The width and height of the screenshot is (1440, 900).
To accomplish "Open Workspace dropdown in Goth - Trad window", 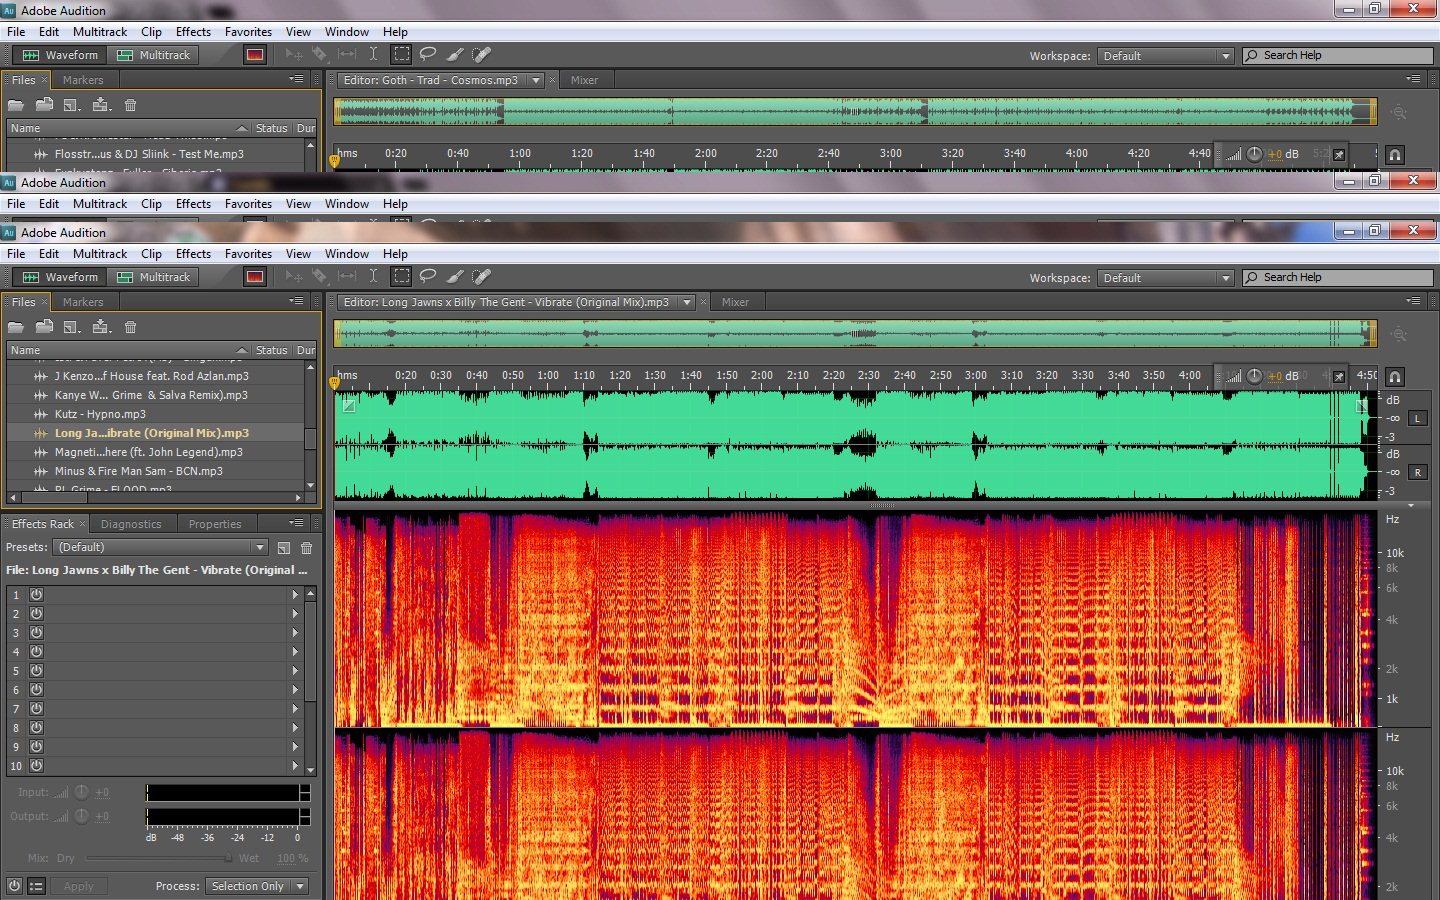I will pyautogui.click(x=1165, y=56).
